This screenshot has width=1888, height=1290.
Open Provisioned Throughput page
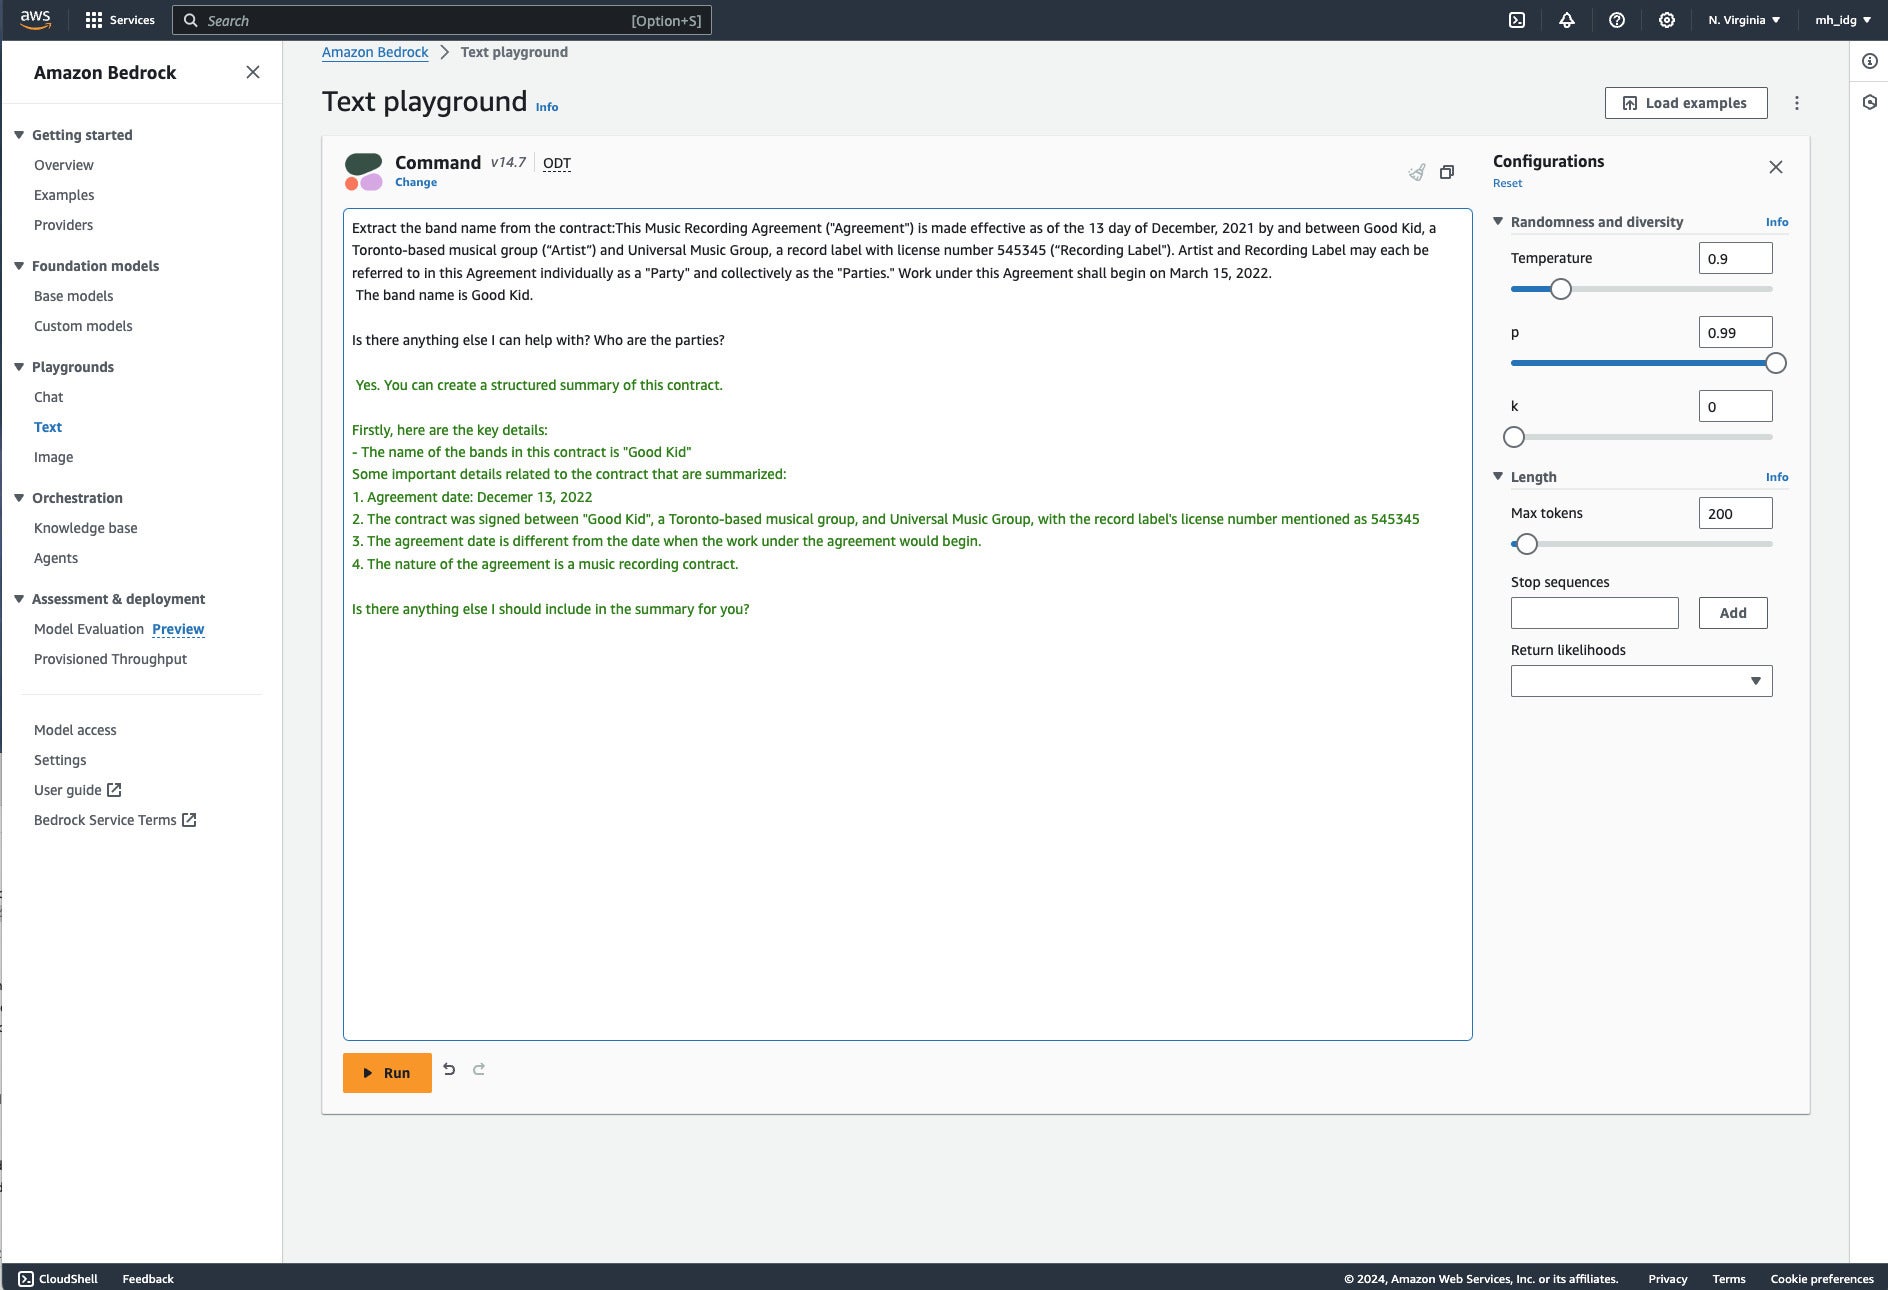tap(110, 659)
